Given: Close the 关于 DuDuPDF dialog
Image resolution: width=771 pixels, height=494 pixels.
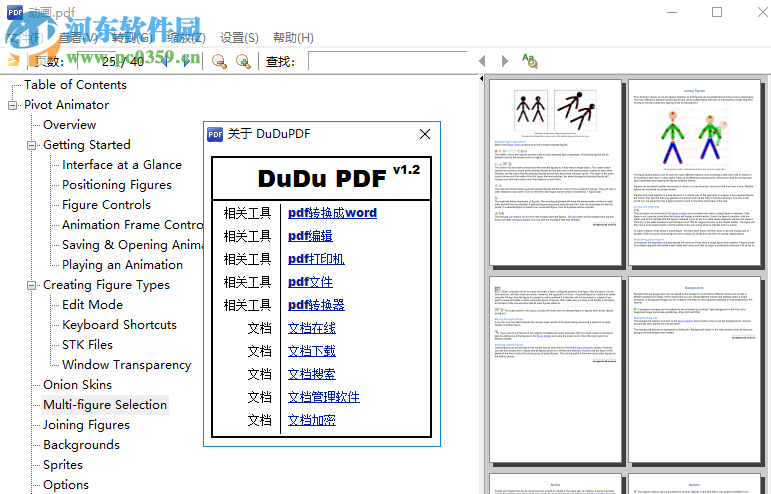Looking at the screenshot, I should click(x=425, y=134).
